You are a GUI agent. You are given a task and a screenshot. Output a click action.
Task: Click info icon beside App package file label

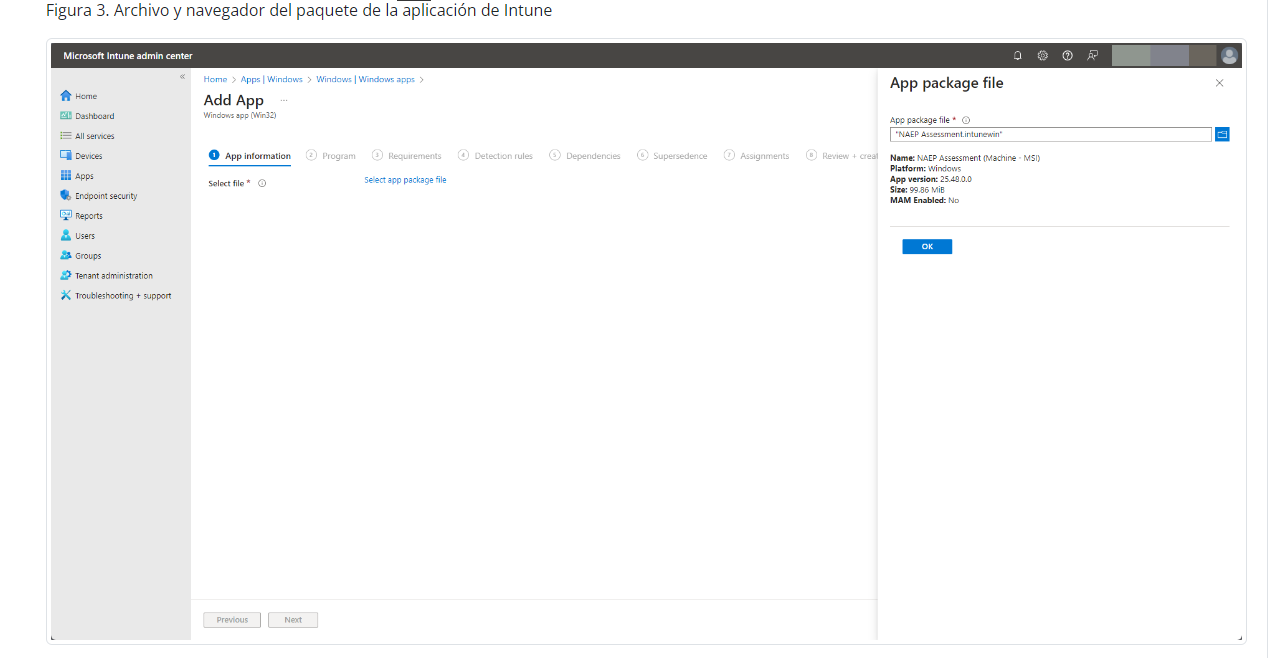(966, 120)
